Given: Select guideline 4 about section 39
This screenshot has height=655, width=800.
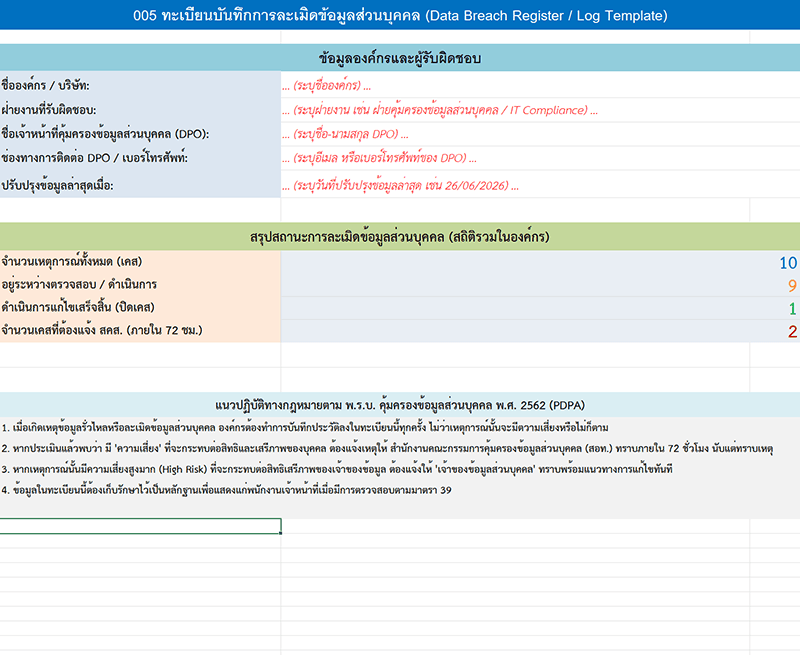Looking at the screenshot, I should tap(227, 490).
